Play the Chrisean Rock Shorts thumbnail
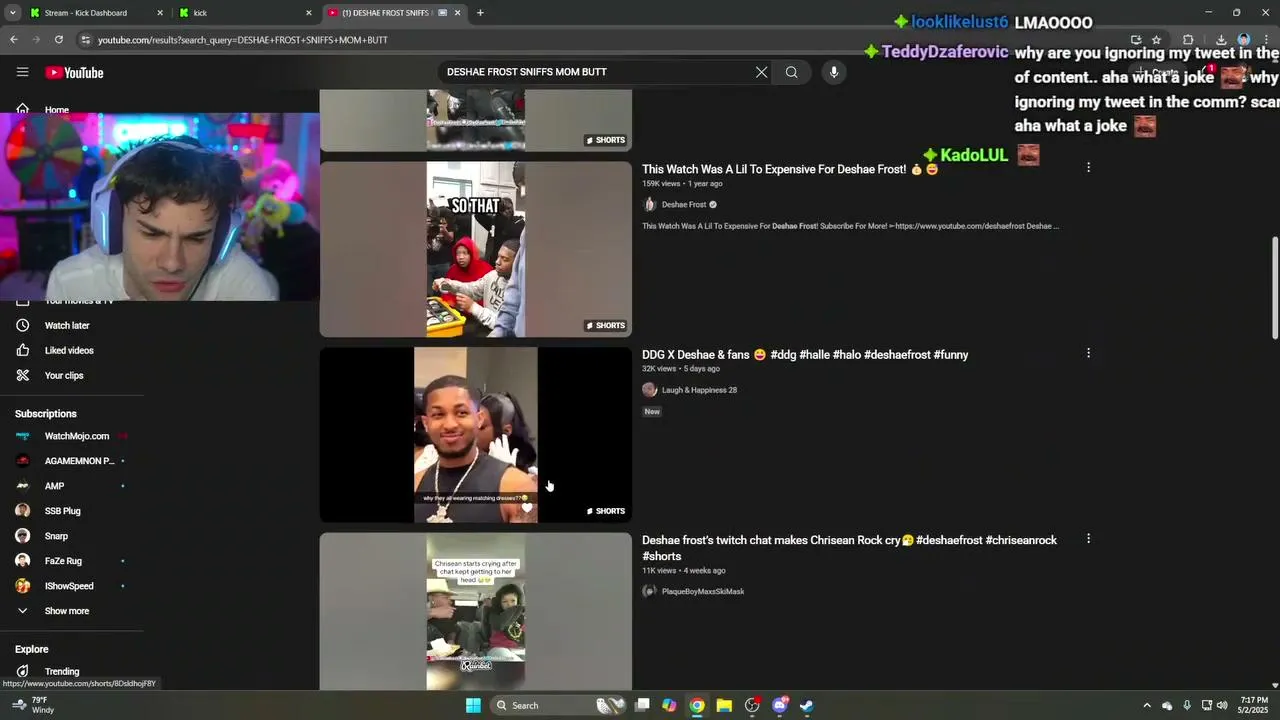1280x720 pixels. pyautogui.click(x=476, y=611)
